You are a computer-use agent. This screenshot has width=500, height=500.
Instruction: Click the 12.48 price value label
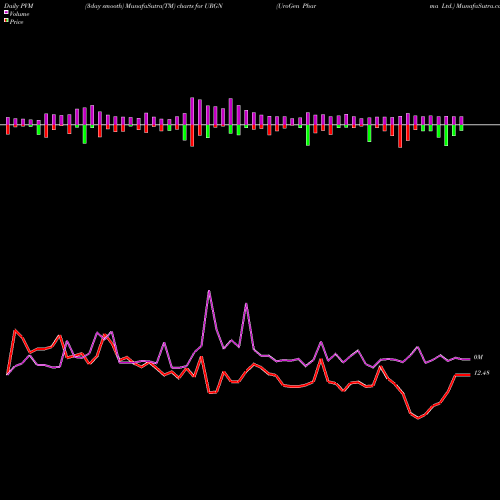(x=482, y=373)
